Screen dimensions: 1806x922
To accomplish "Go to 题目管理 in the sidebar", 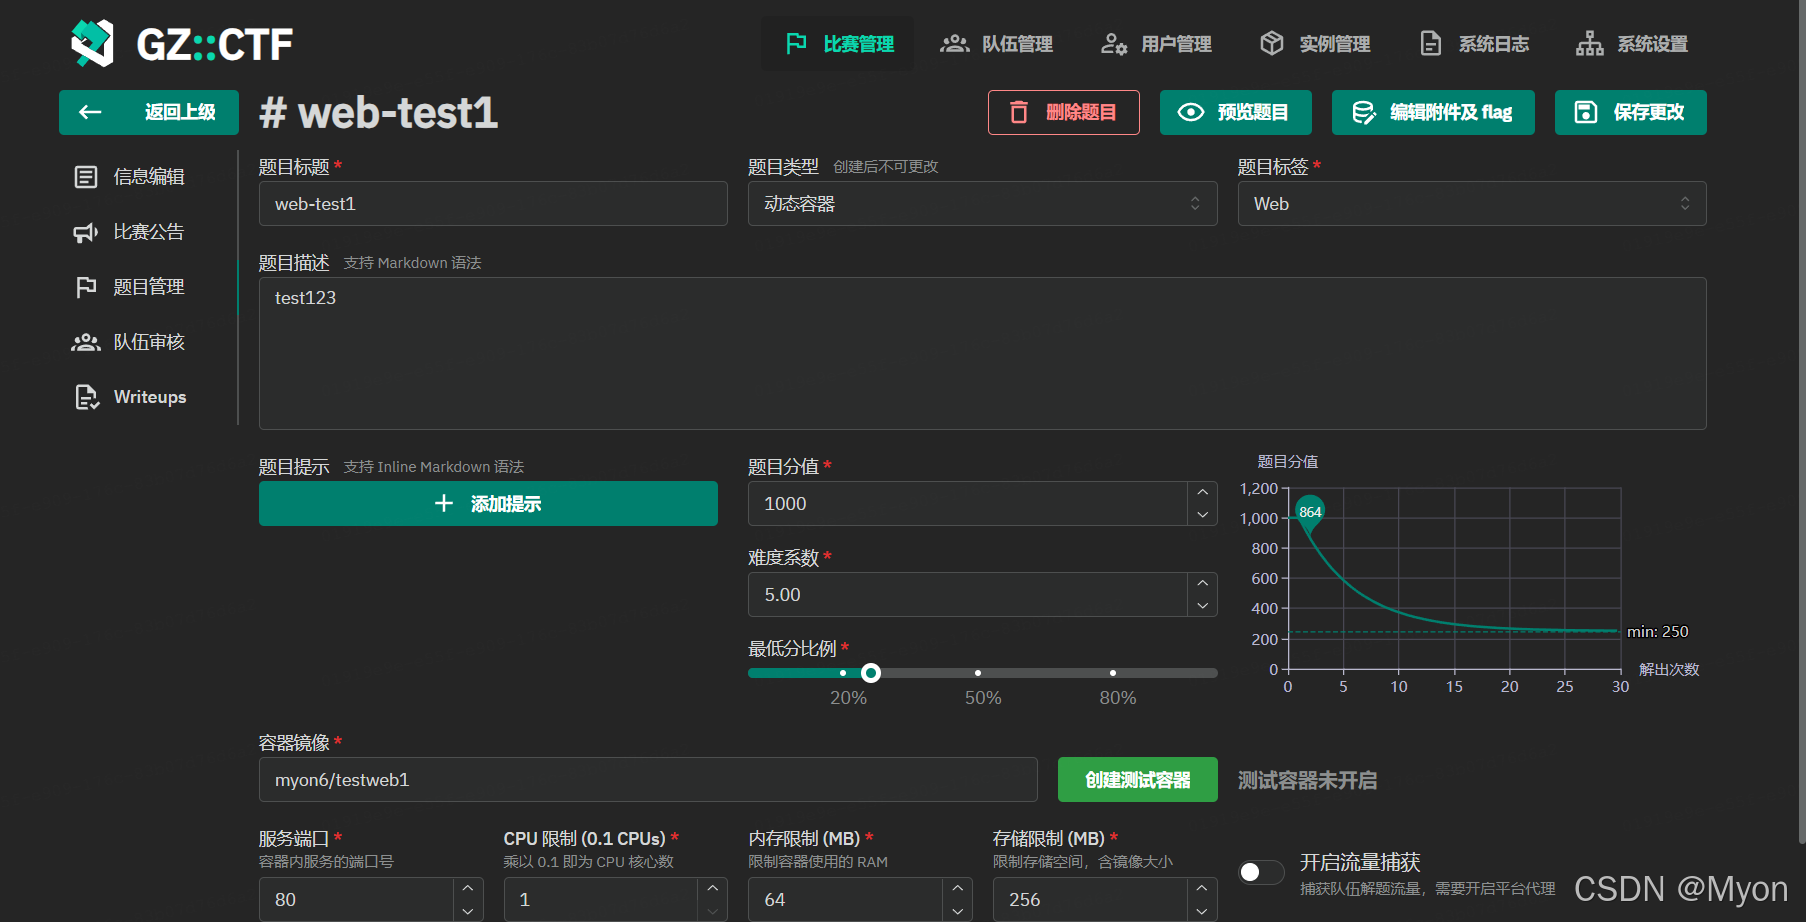I will pos(148,287).
